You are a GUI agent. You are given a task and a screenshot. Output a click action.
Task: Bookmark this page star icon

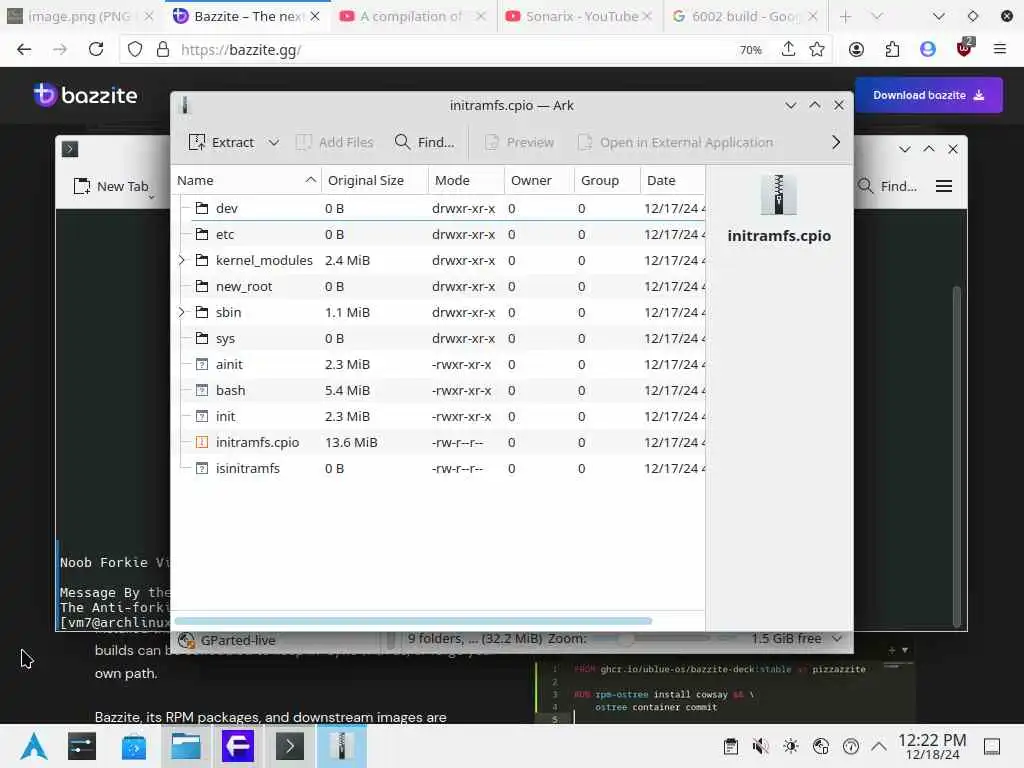coord(816,50)
